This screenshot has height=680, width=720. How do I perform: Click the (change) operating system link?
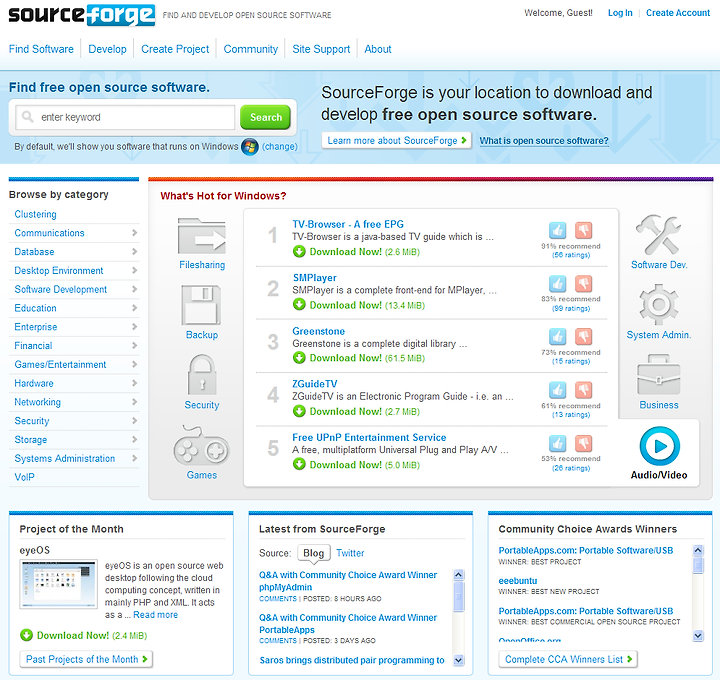[280, 146]
